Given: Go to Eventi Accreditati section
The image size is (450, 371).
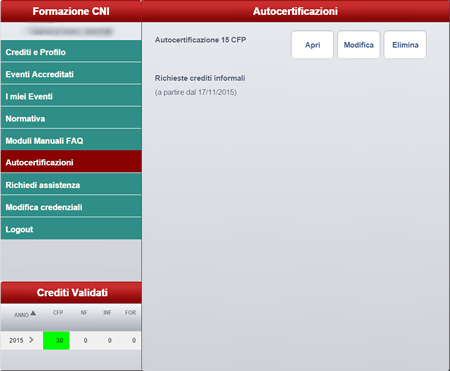Looking at the screenshot, I should pos(71,74).
